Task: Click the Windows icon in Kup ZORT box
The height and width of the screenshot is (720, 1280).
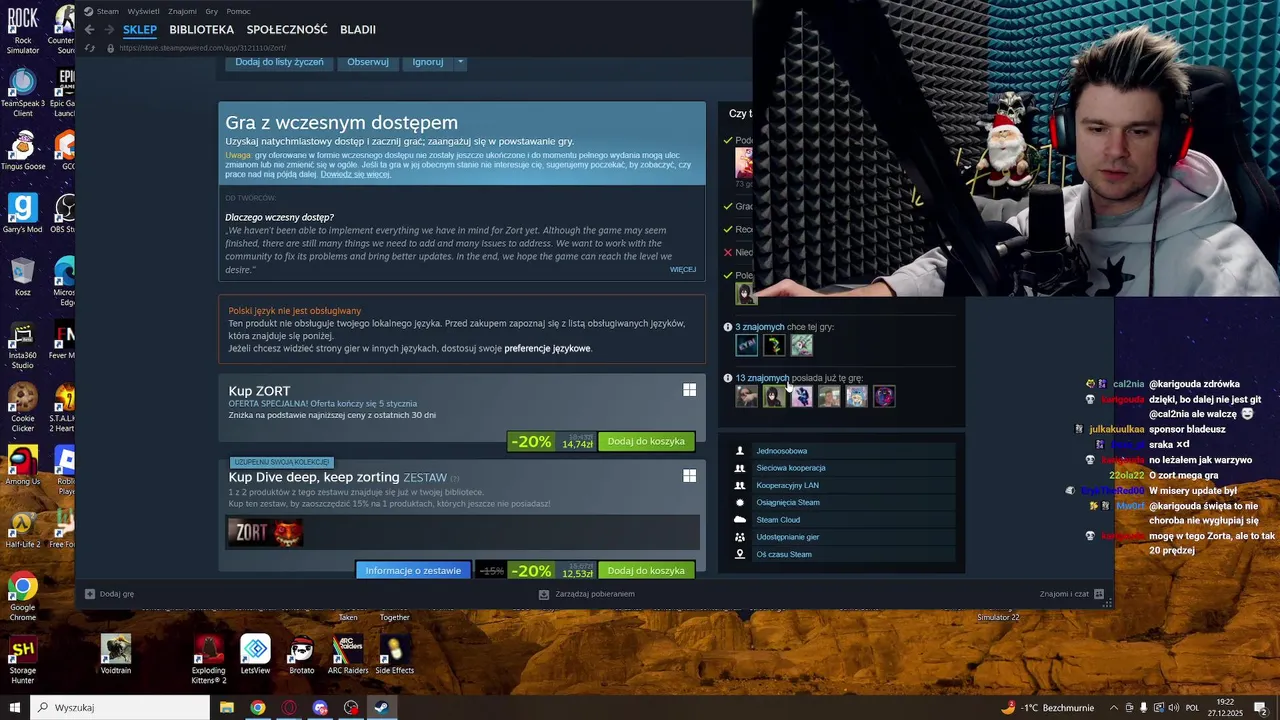Action: (x=690, y=390)
